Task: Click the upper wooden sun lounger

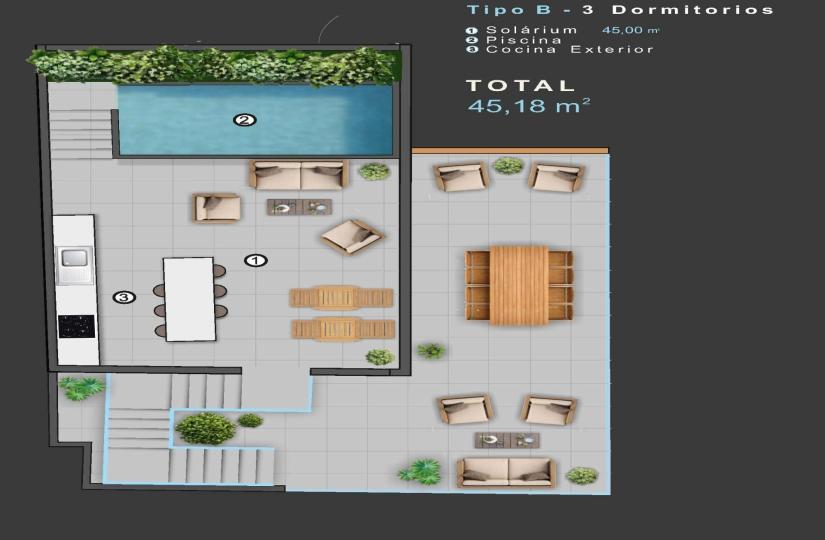Action: point(341,297)
